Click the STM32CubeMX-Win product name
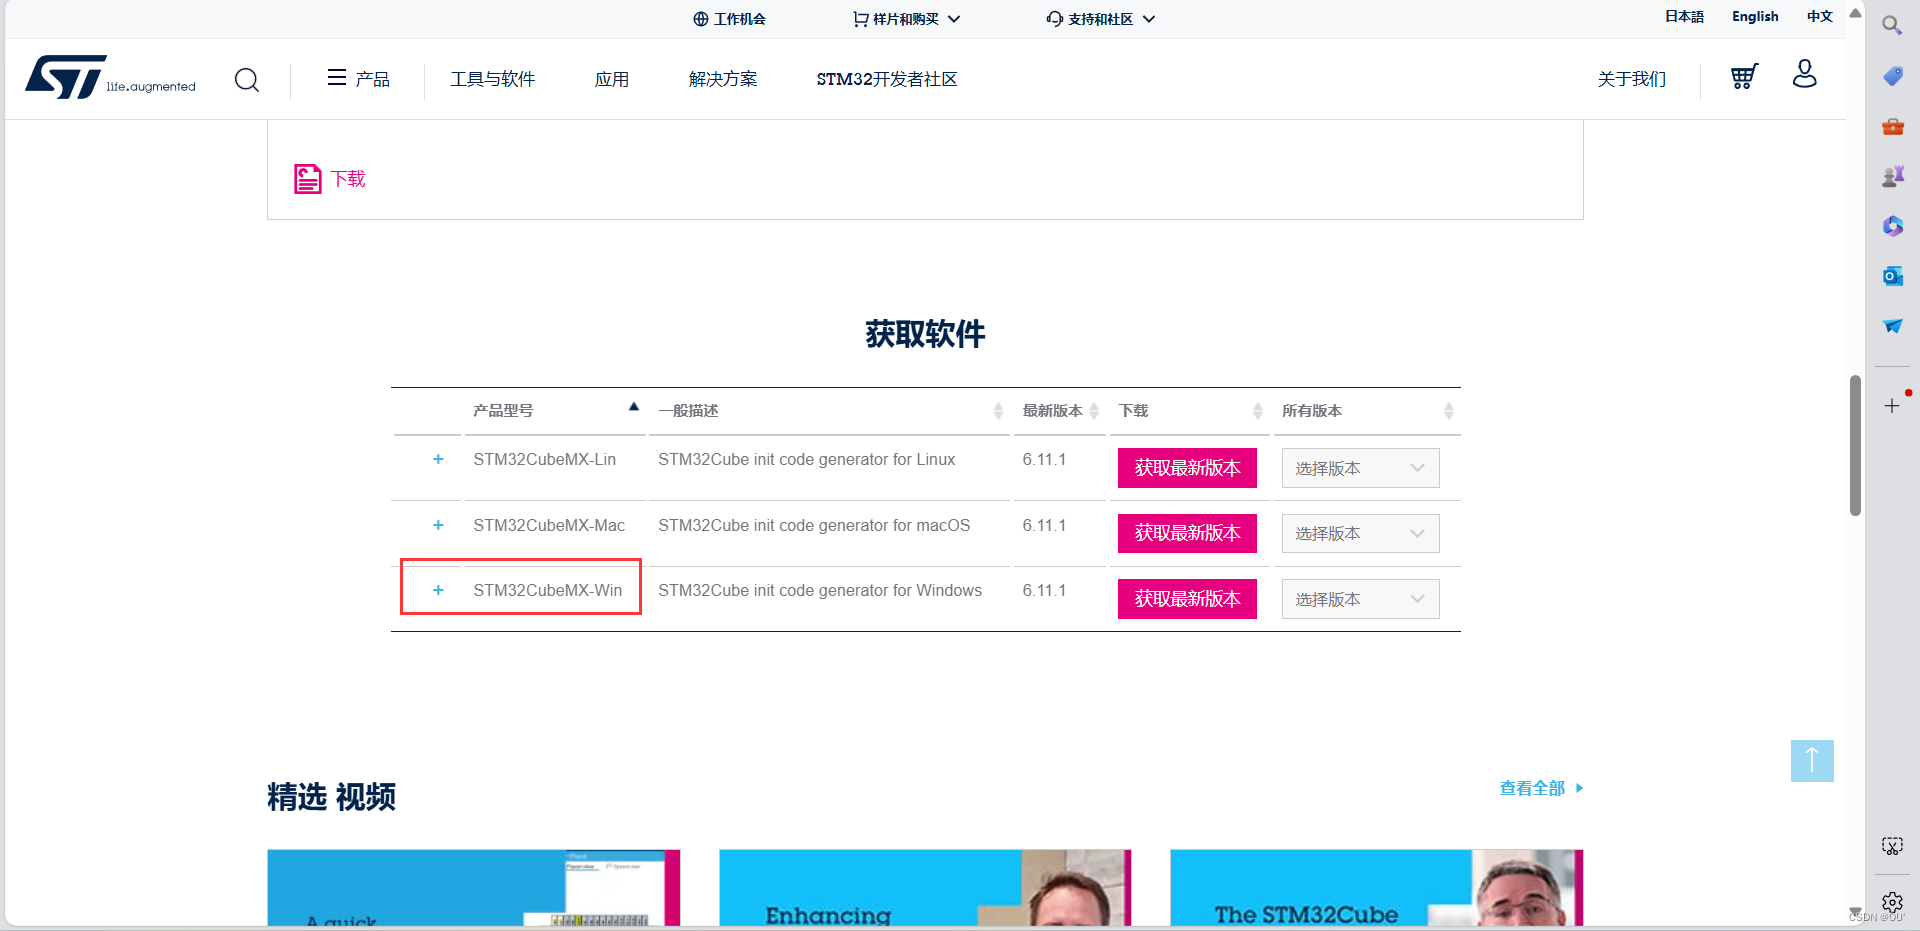Viewport: 1920px width, 931px height. [x=547, y=590]
